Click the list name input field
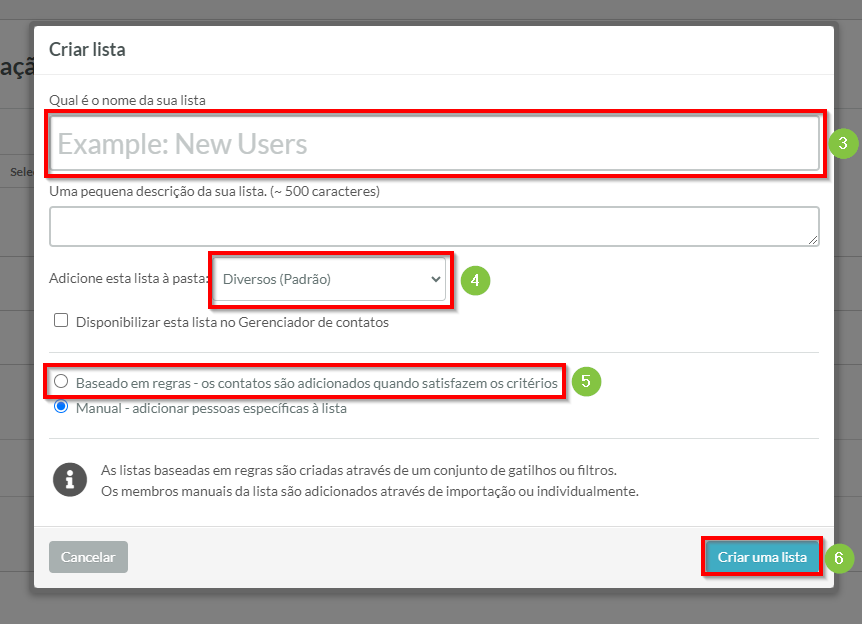Image resolution: width=862 pixels, height=624 pixels. (x=434, y=143)
